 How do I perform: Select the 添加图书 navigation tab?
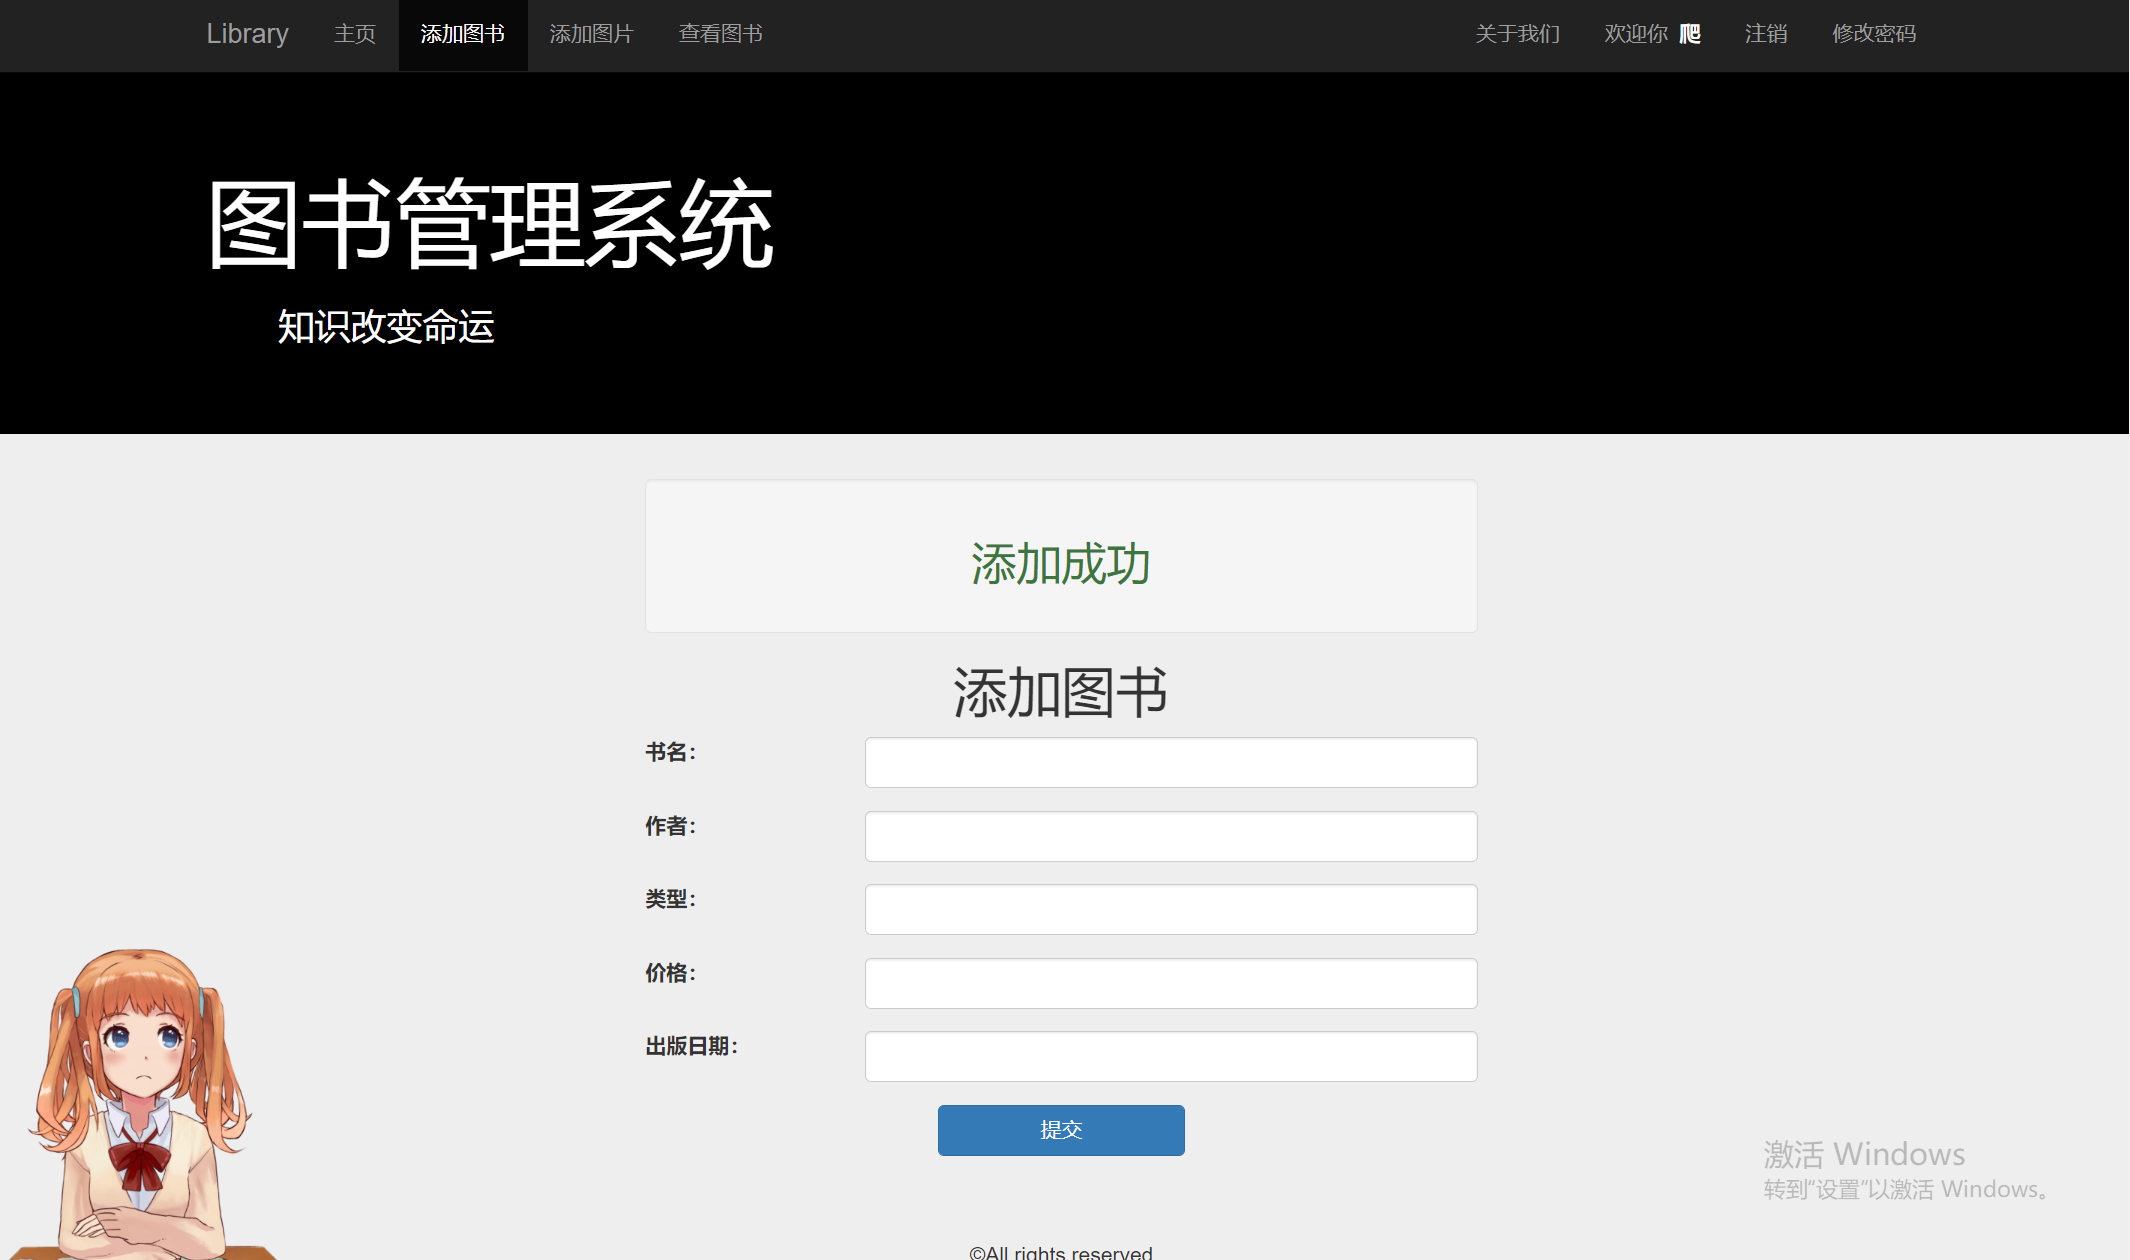tap(462, 34)
